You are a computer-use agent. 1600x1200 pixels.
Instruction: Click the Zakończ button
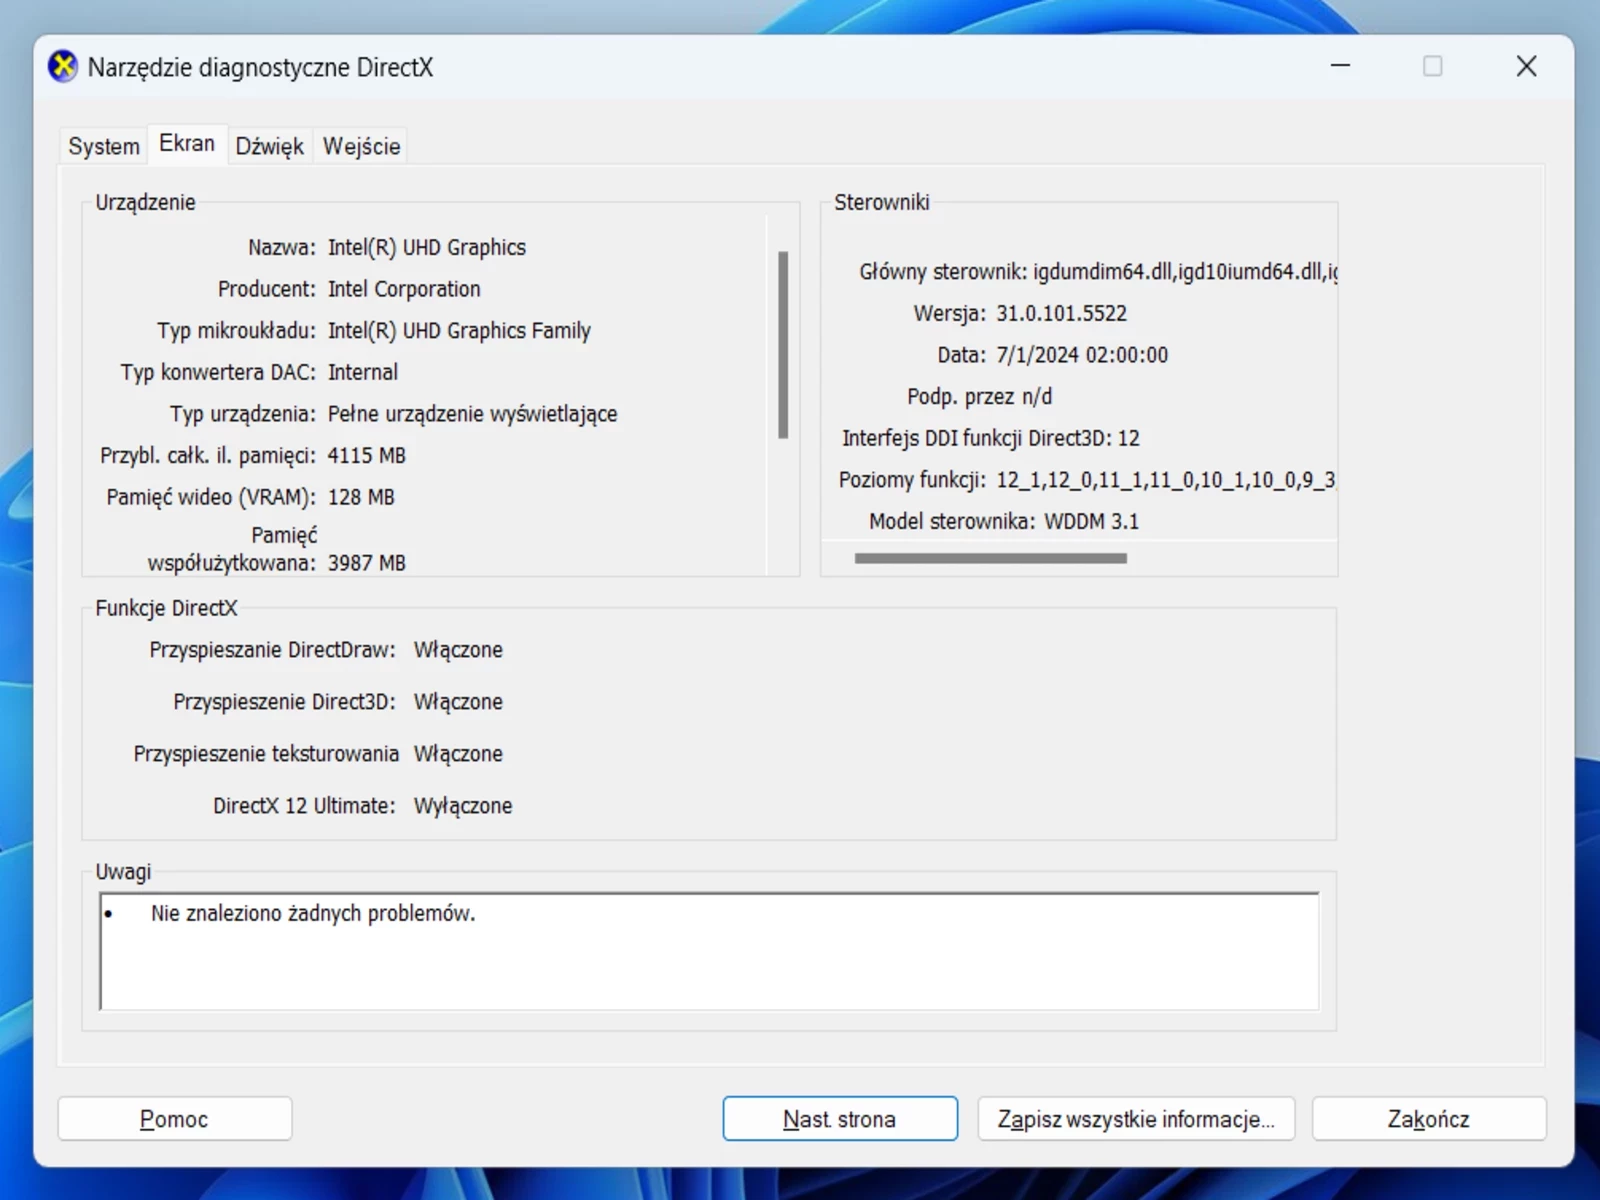coord(1429,1119)
